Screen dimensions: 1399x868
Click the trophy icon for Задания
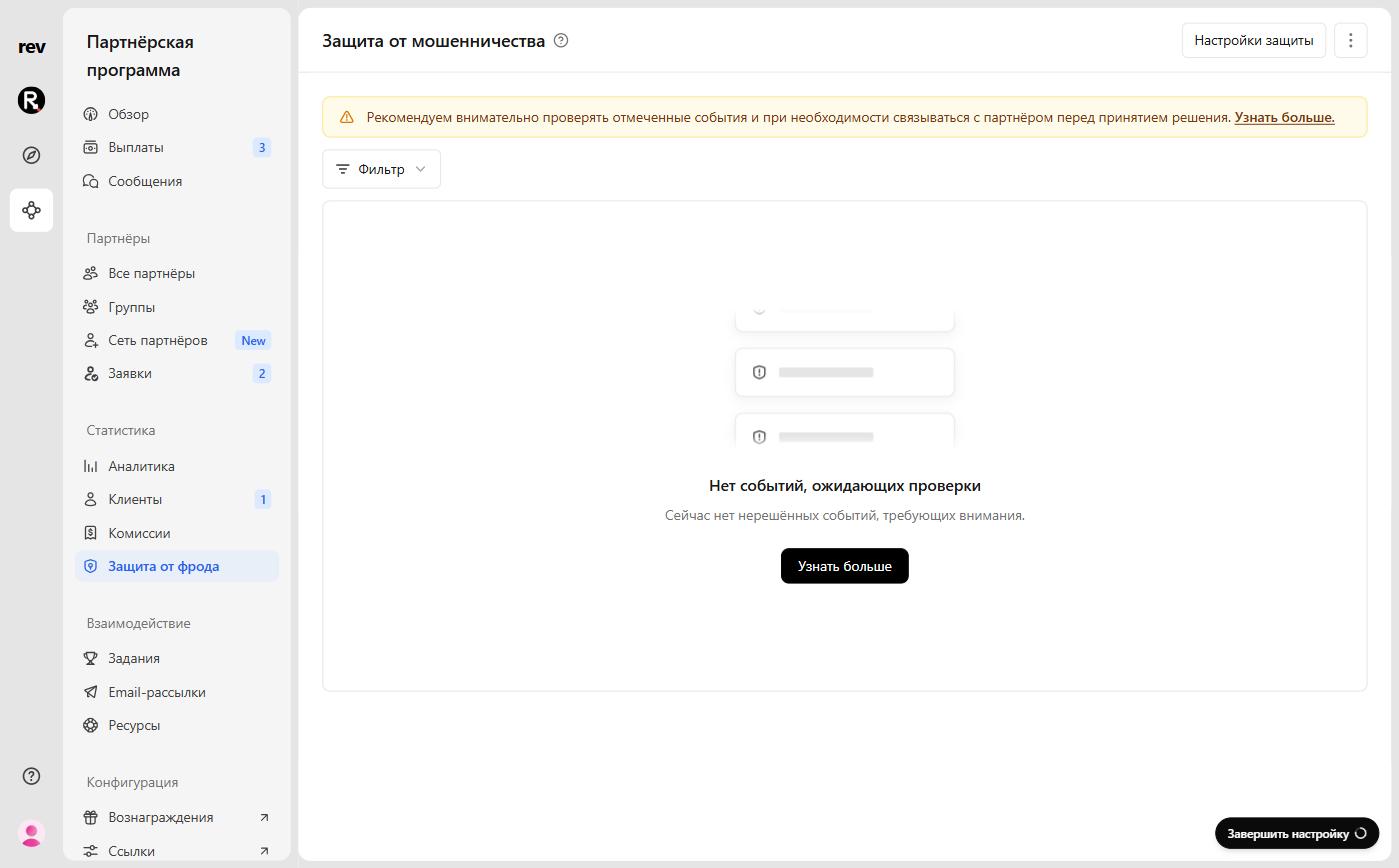point(90,658)
